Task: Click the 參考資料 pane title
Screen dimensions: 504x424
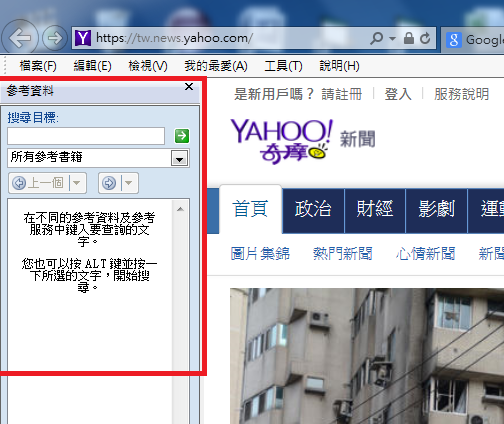Action: tap(30, 91)
